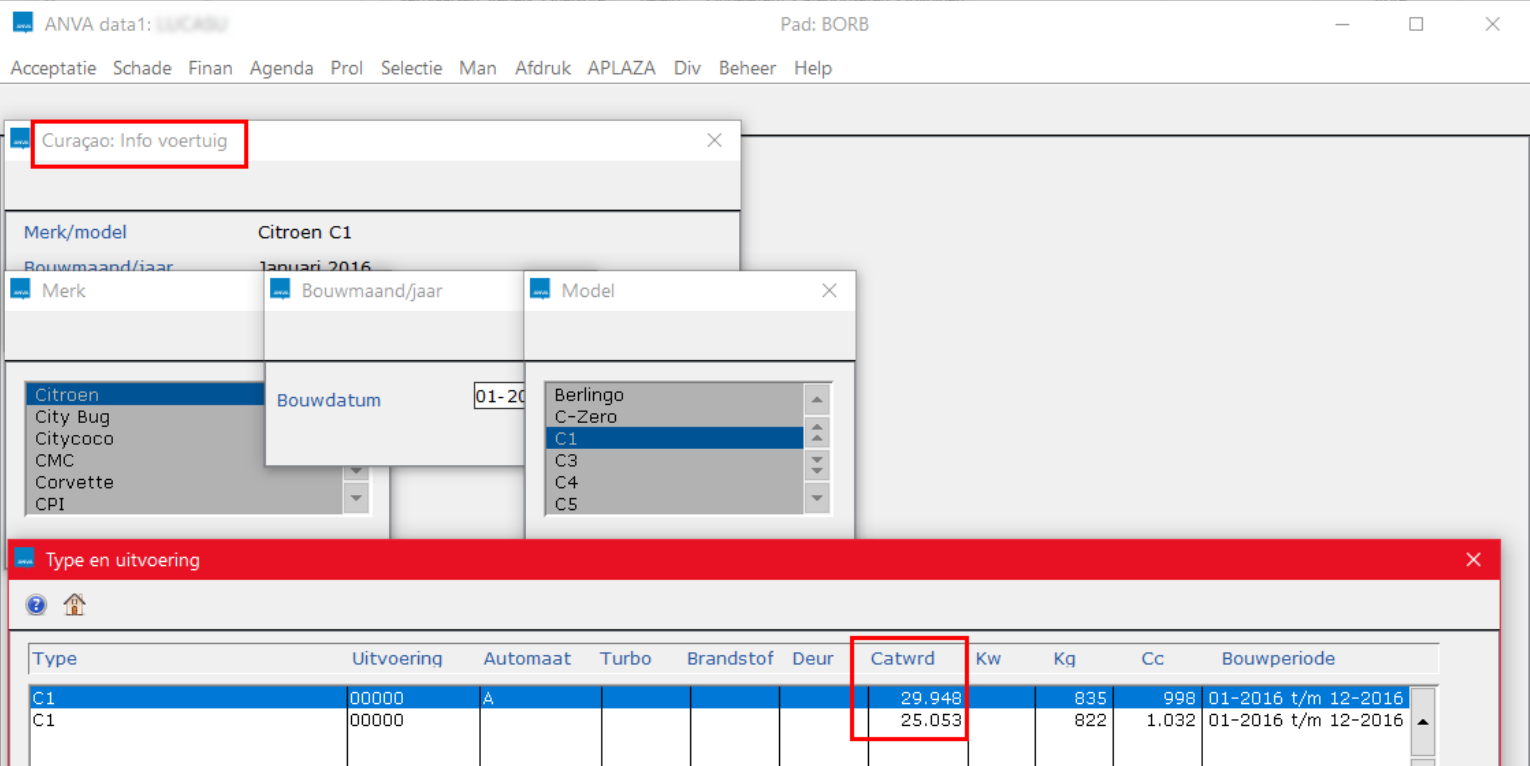Viewport: 1530px width, 766px height.
Task: Click the double up arrow in Model list
Action: pyautogui.click(x=817, y=432)
